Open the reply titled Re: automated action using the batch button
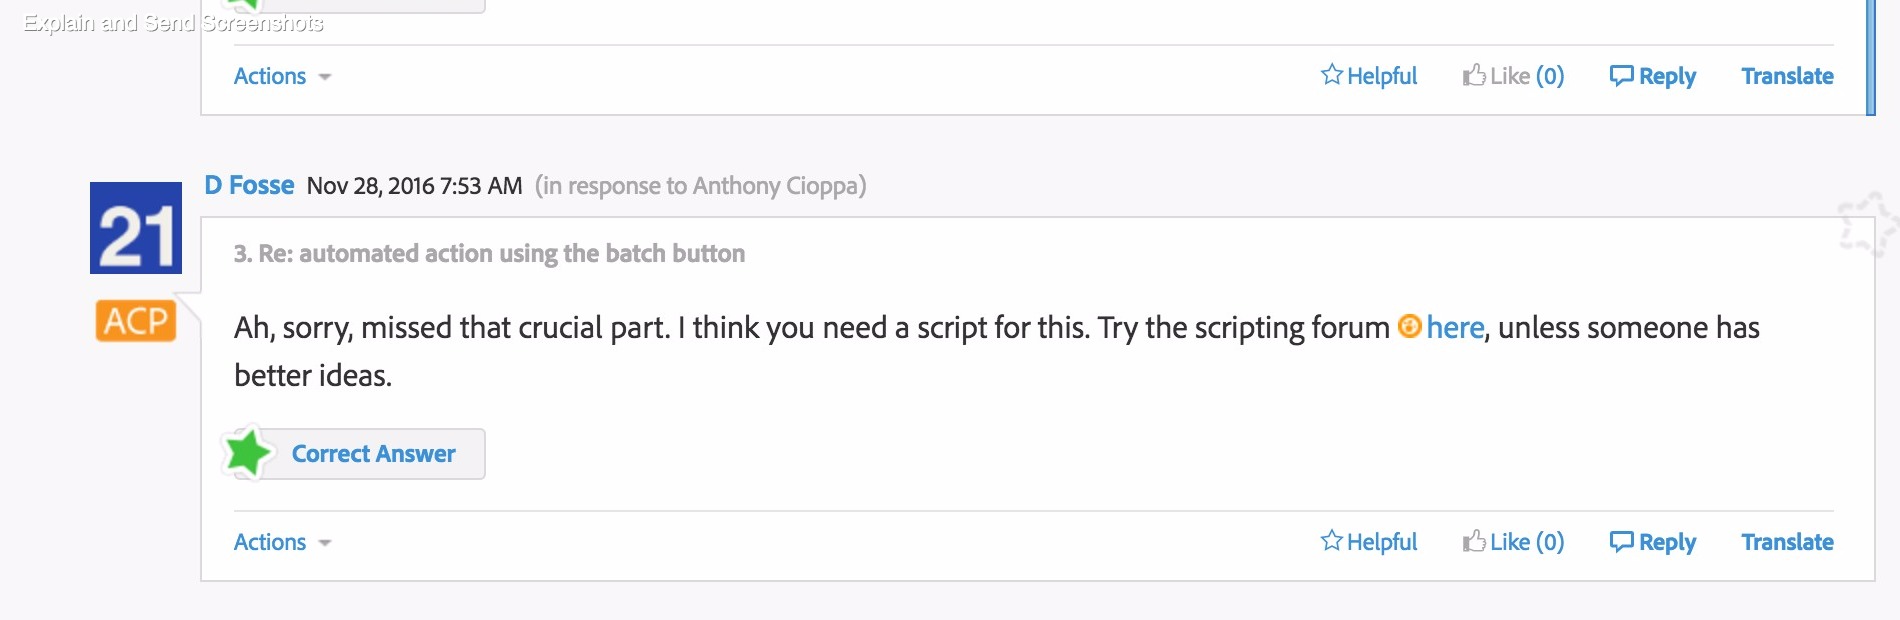 pos(489,253)
